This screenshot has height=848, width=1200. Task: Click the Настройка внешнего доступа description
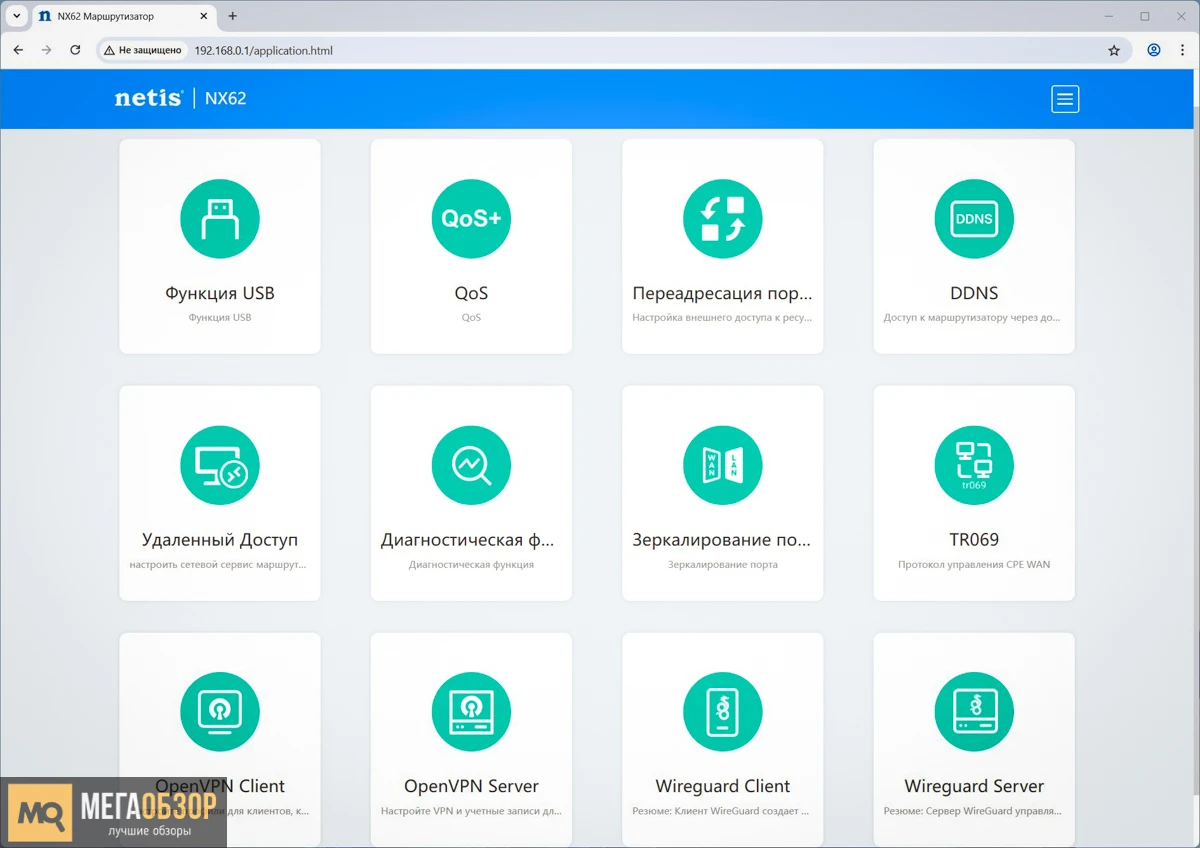722,318
